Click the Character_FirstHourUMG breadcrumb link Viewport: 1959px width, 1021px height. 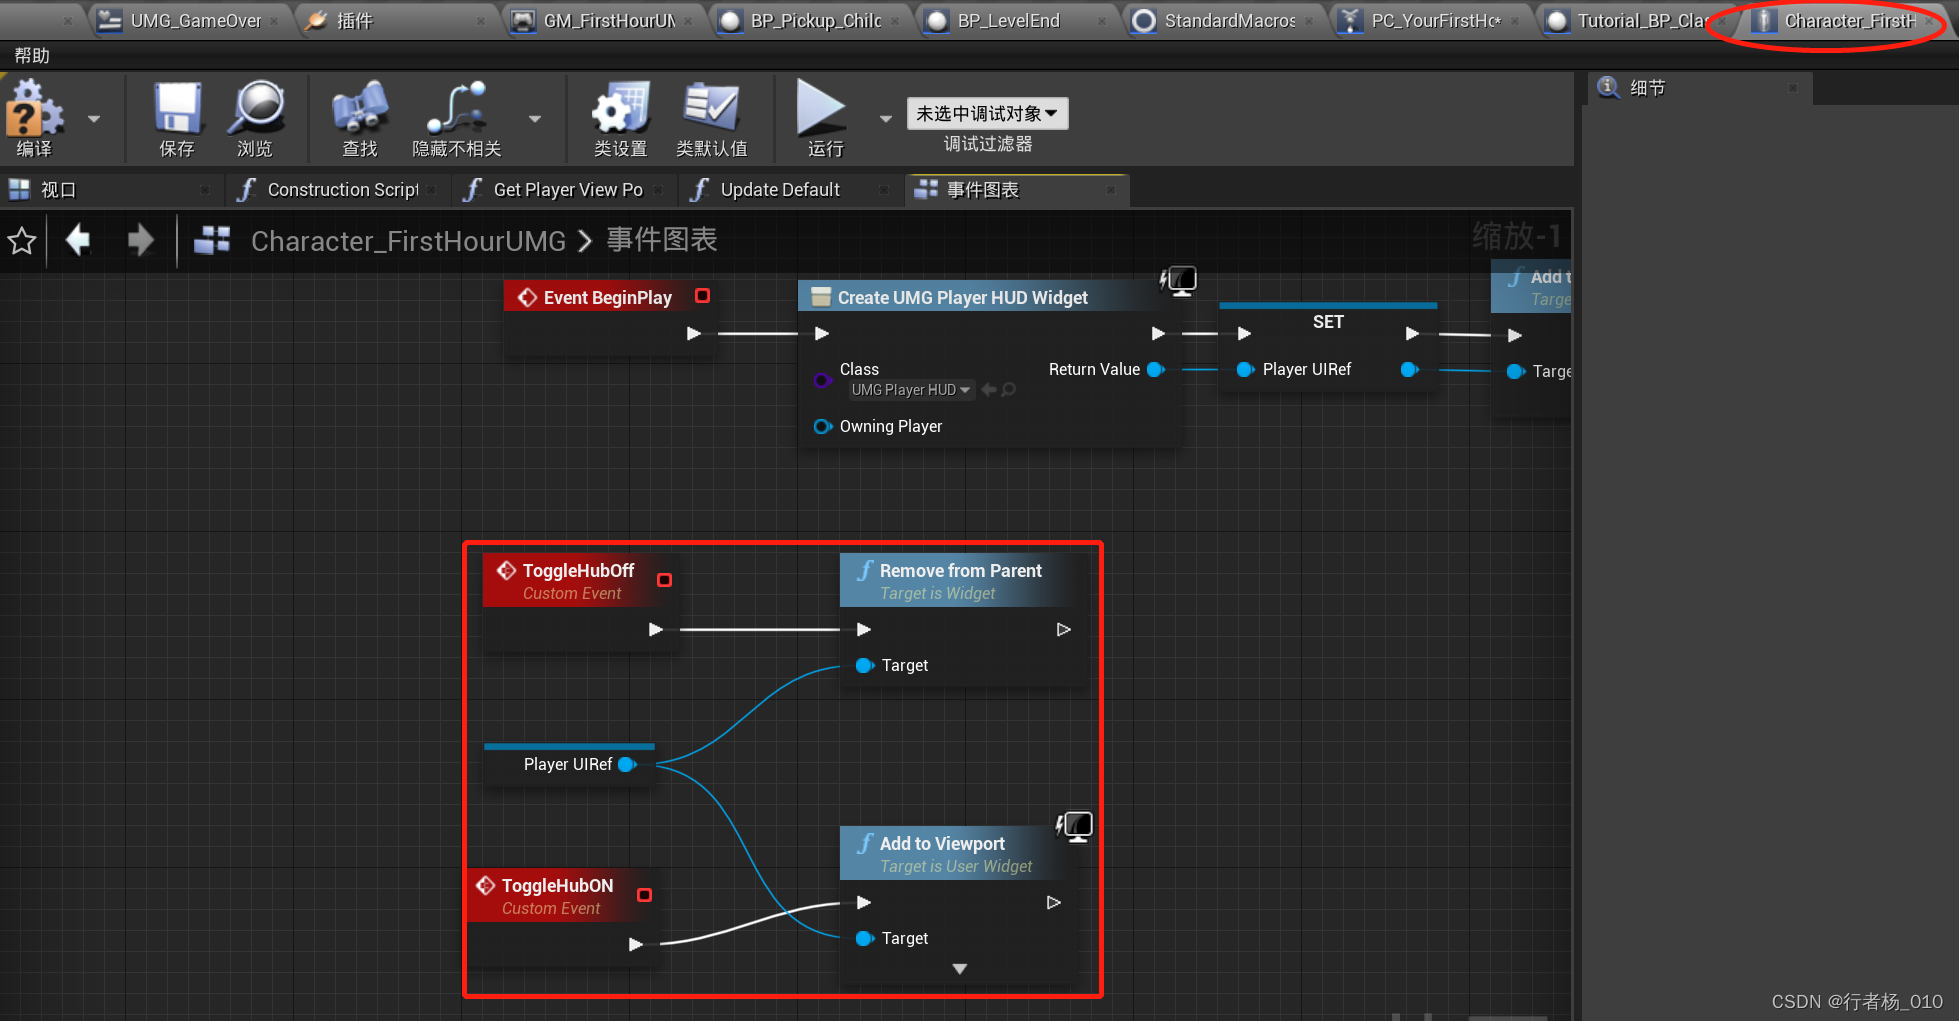click(408, 240)
